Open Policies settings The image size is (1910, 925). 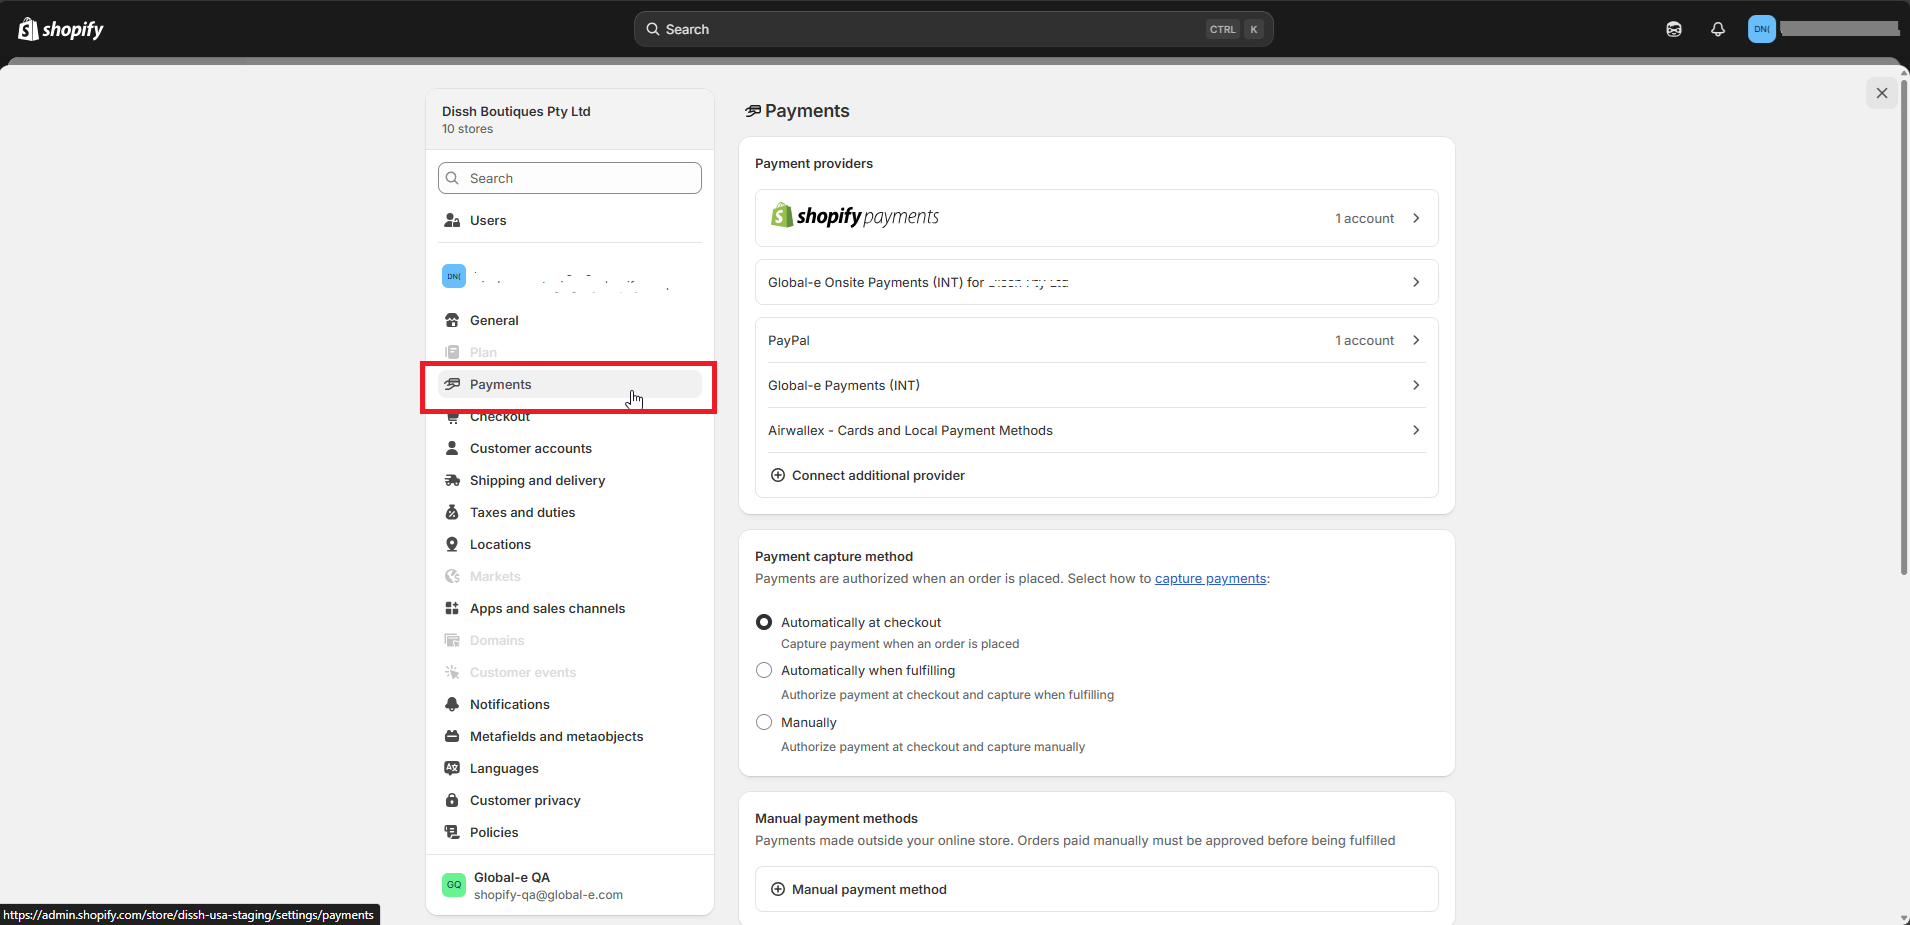(570, 832)
